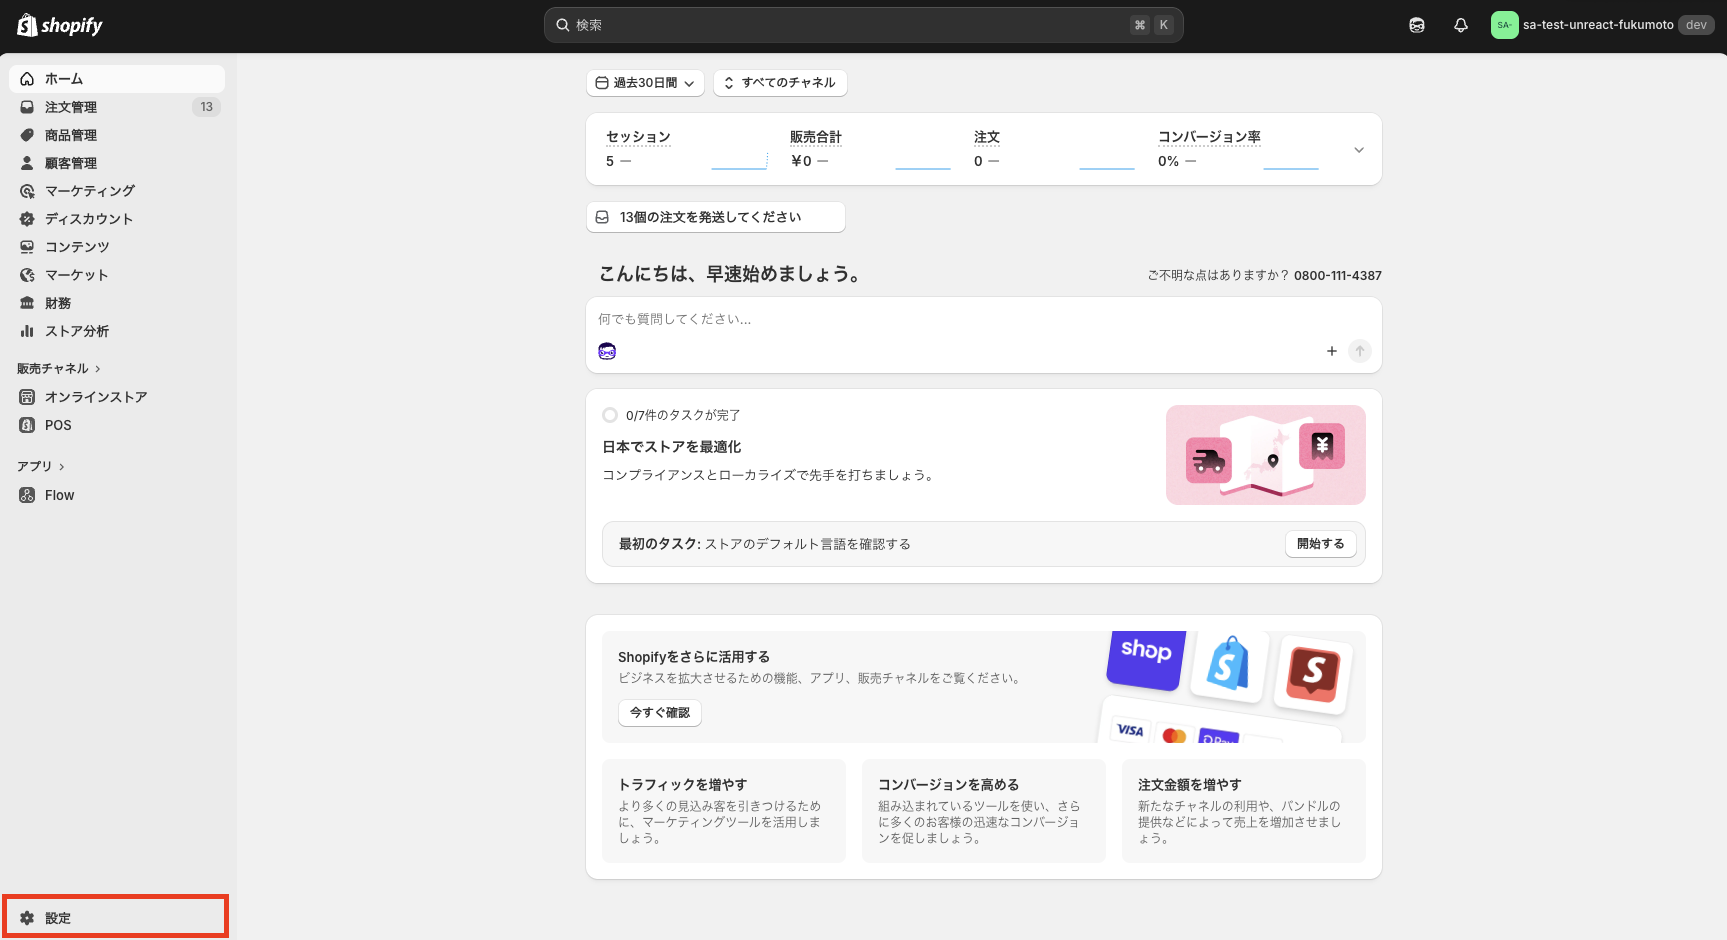Click the bank icon beside 財務

pyautogui.click(x=27, y=303)
